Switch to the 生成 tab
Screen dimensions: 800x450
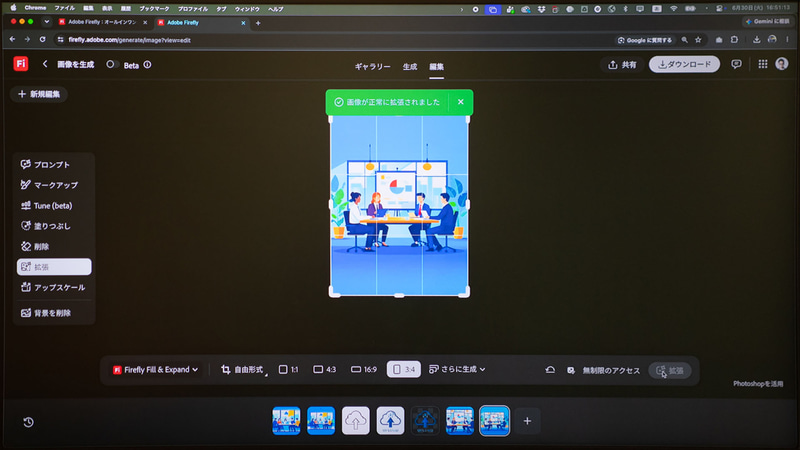tap(410, 66)
